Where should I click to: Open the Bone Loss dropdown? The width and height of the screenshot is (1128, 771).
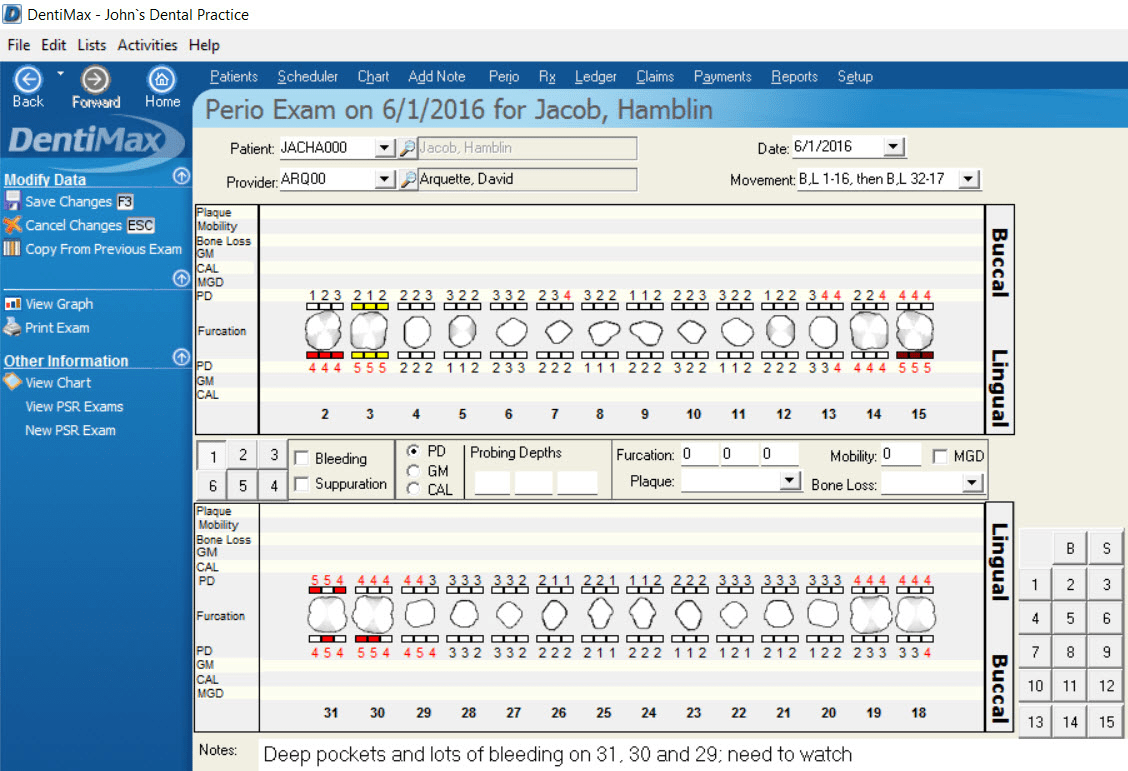click(972, 483)
